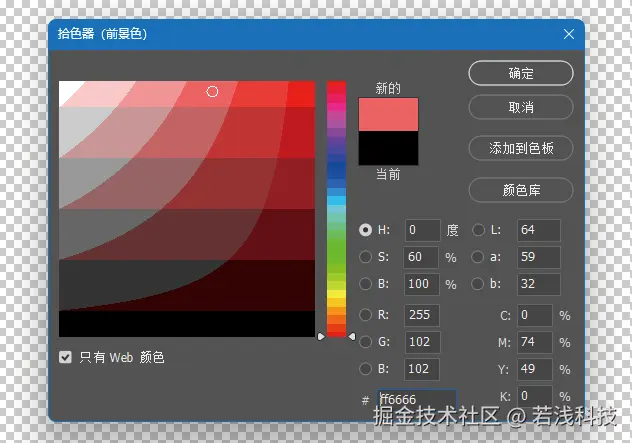Click the S percent field showing 60
The width and height of the screenshot is (632, 443).
click(x=421, y=257)
